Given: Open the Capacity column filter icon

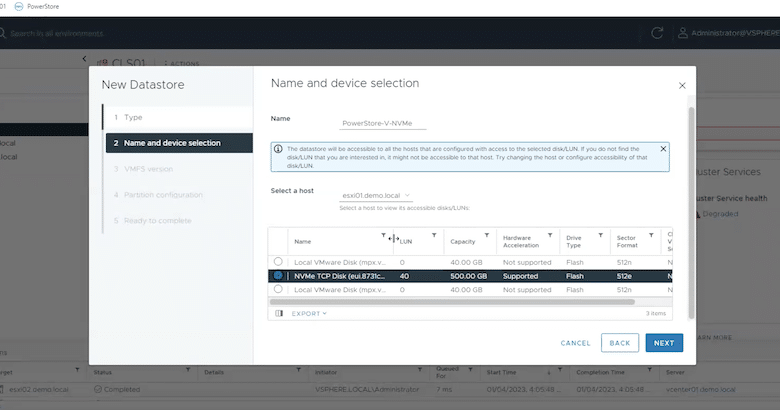Looking at the screenshot, I should pyautogui.click(x=487, y=235).
